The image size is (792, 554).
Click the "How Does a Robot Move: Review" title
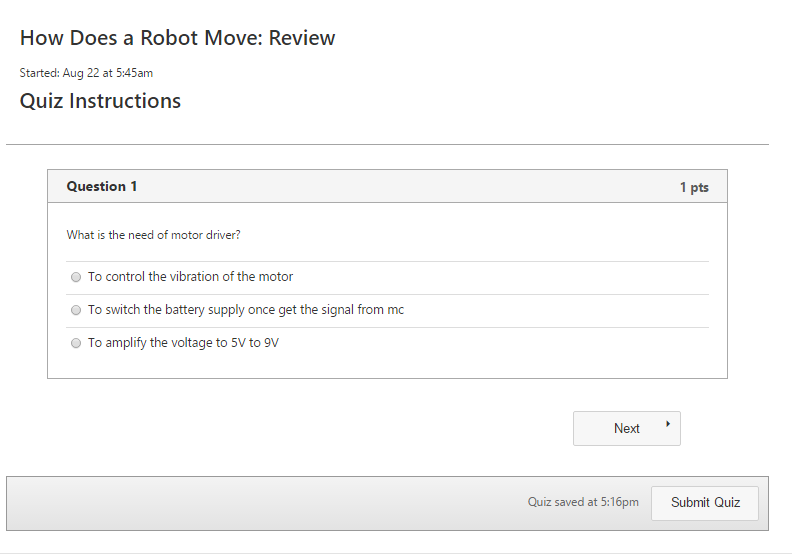pos(177,38)
